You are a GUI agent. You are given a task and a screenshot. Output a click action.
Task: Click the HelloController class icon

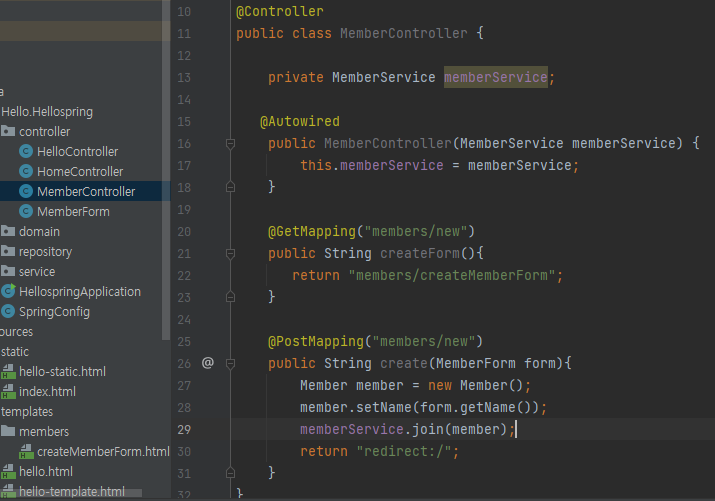pos(26,151)
